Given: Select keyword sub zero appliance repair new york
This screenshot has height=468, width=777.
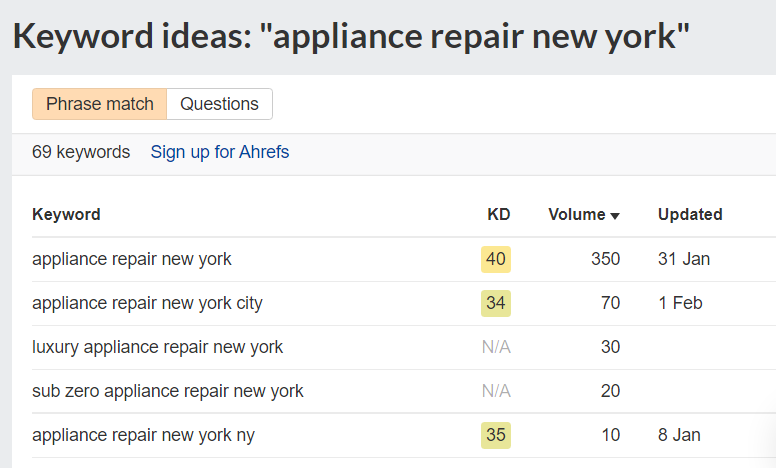Looking at the screenshot, I should click(167, 391).
